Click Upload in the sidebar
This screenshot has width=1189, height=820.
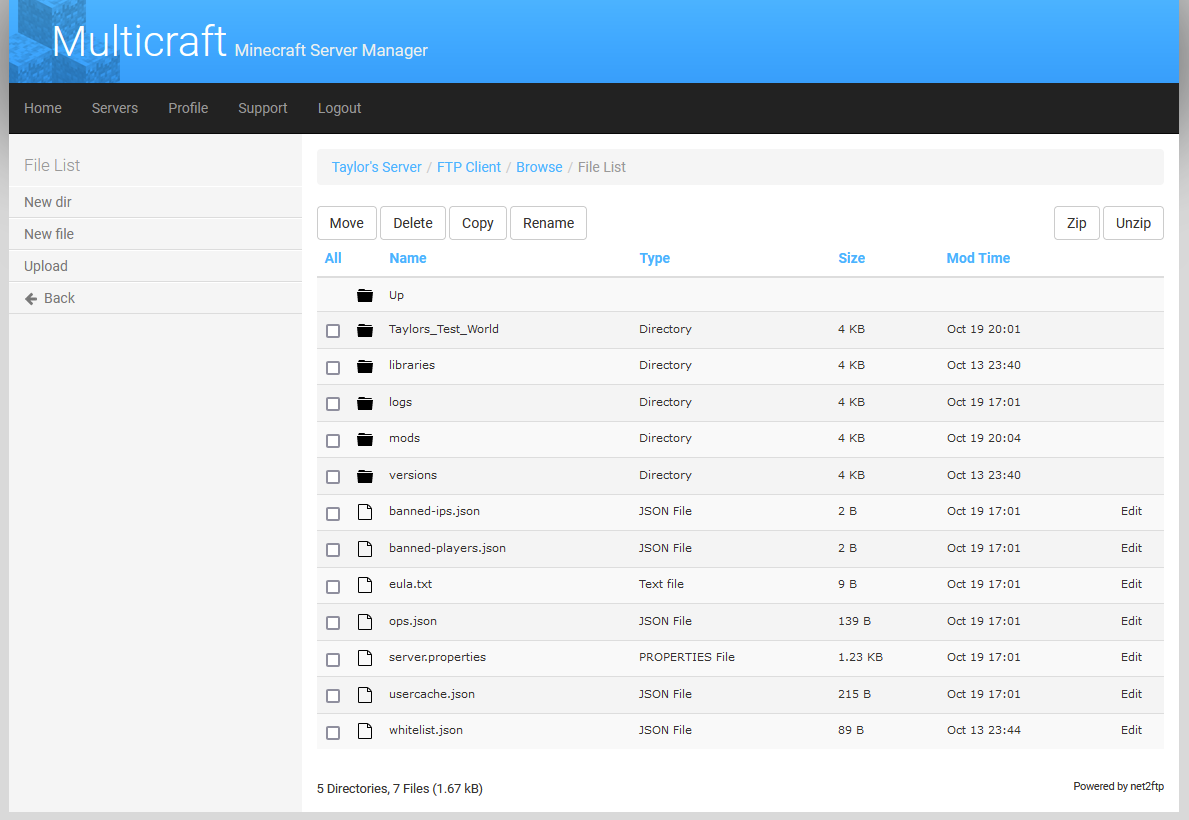click(x=45, y=265)
